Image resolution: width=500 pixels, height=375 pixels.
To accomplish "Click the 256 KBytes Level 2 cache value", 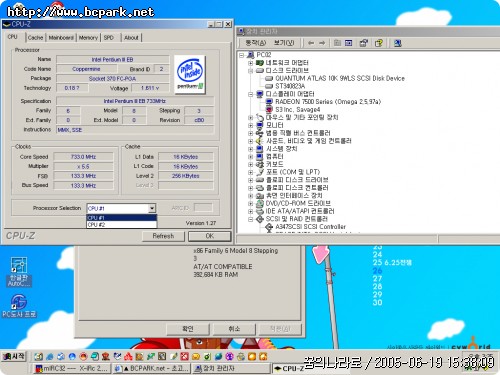I will pos(185,176).
